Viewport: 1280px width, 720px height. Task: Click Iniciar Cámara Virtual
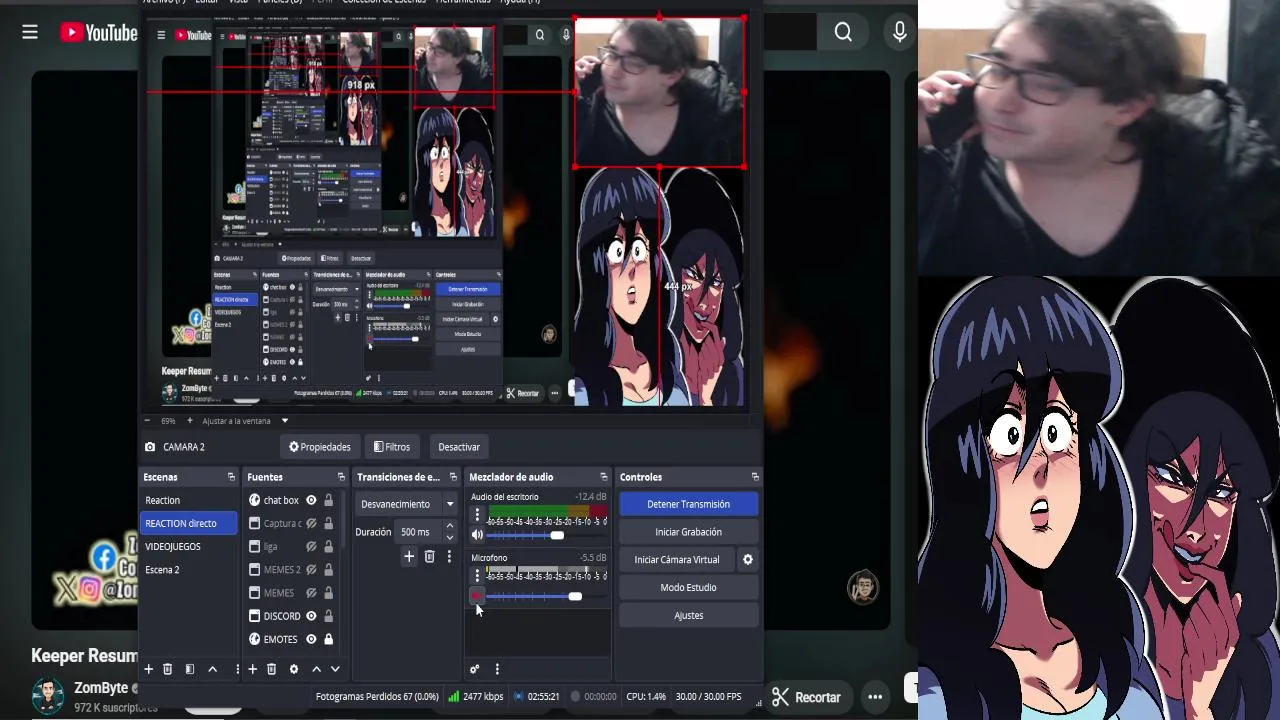tap(677, 560)
